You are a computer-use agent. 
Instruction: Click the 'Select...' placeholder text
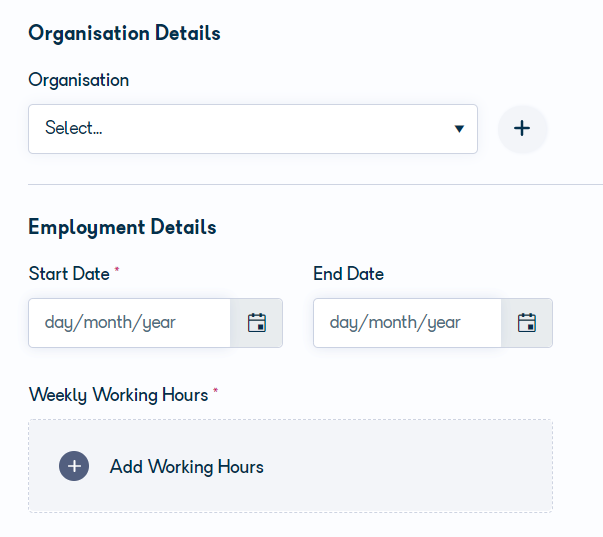click(x=73, y=128)
